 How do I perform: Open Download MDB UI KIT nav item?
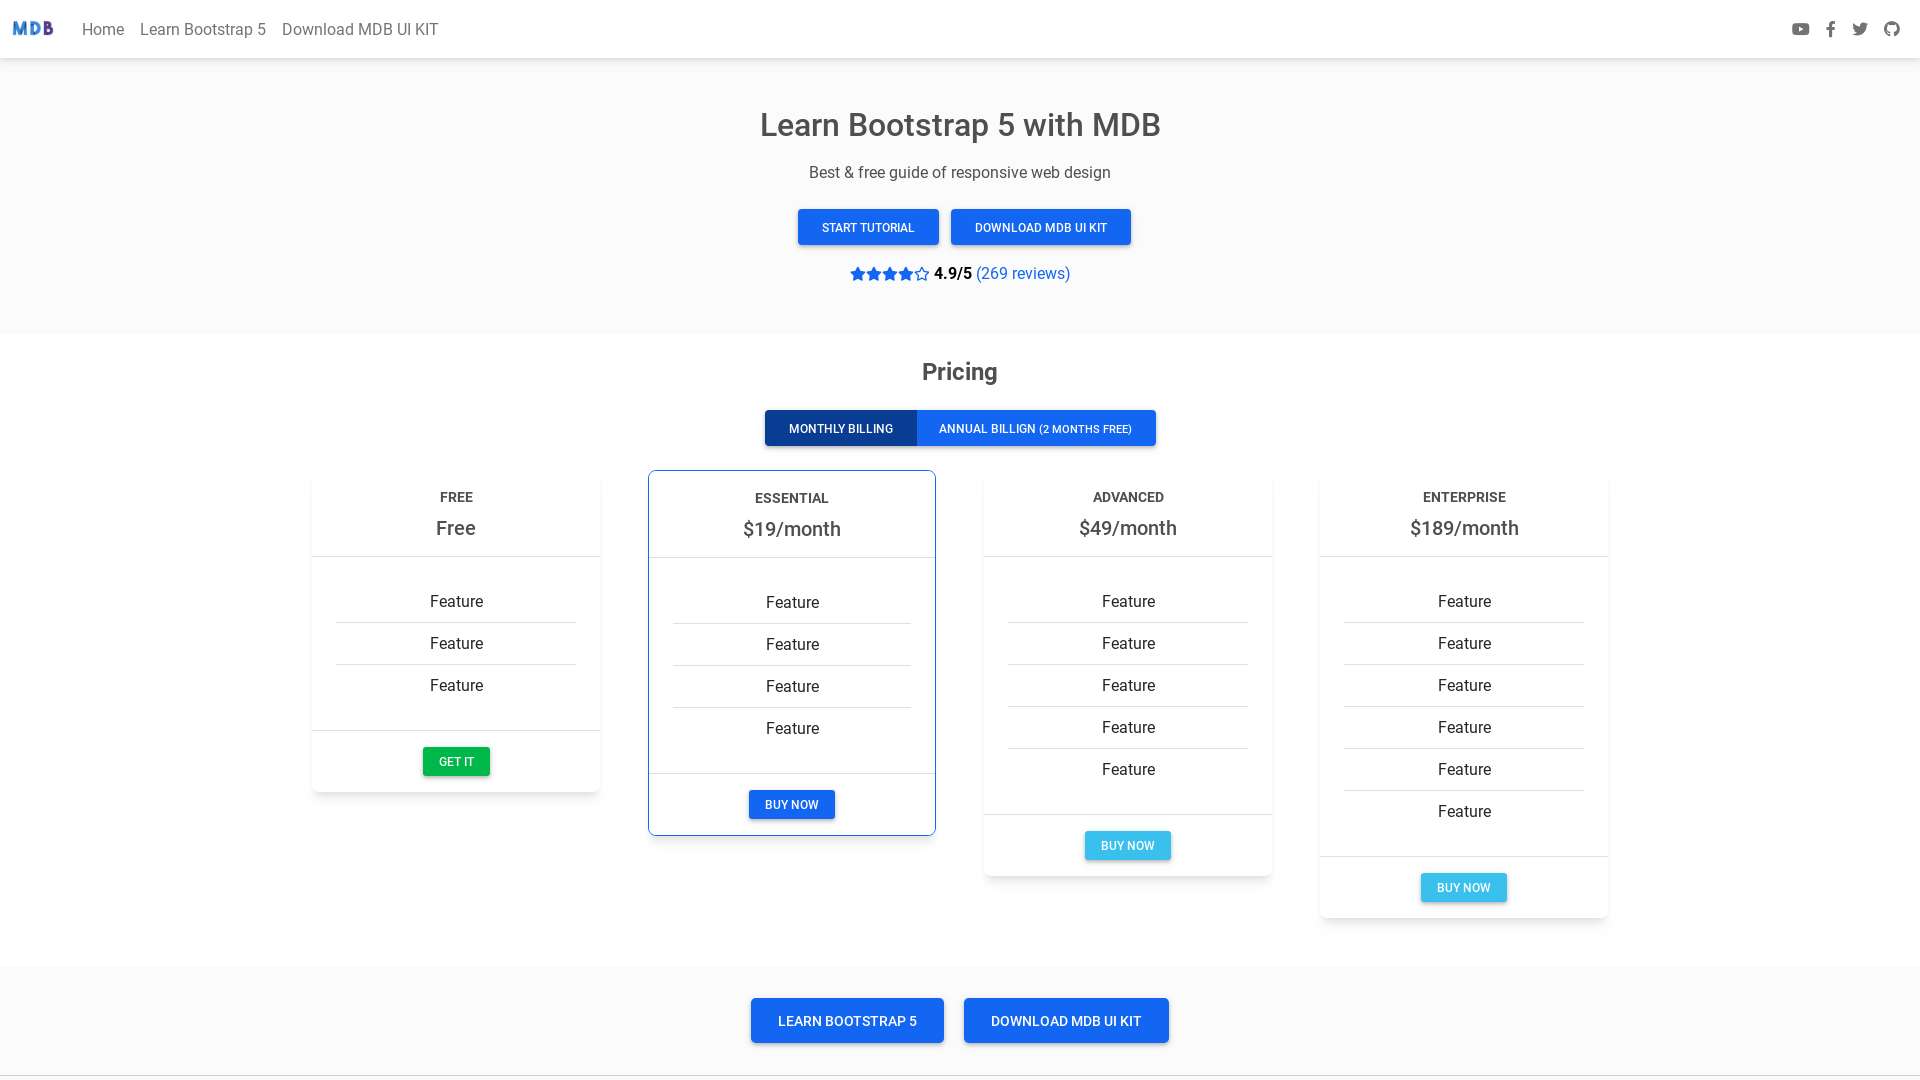[x=360, y=29]
